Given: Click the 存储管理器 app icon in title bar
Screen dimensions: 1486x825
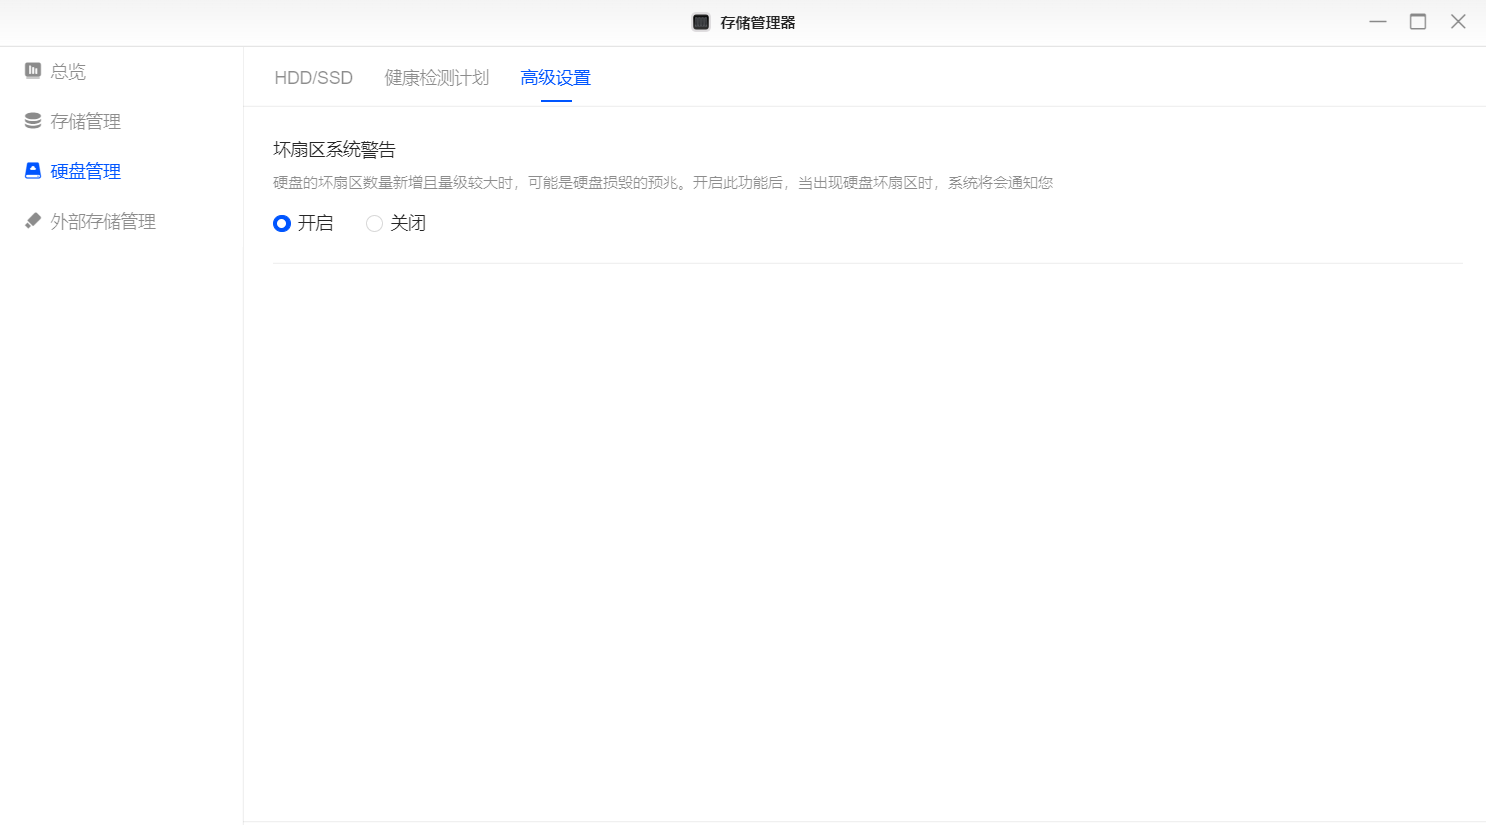Looking at the screenshot, I should pos(701,22).
